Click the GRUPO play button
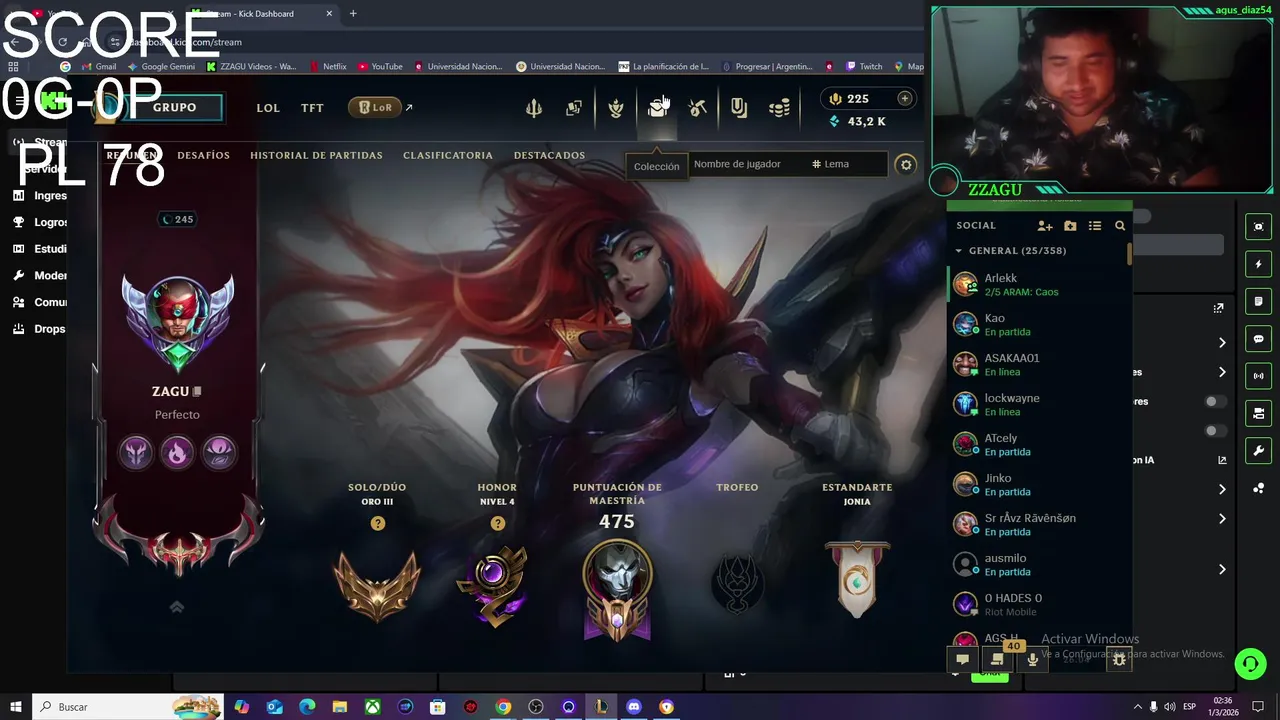1280x720 pixels. (x=175, y=107)
